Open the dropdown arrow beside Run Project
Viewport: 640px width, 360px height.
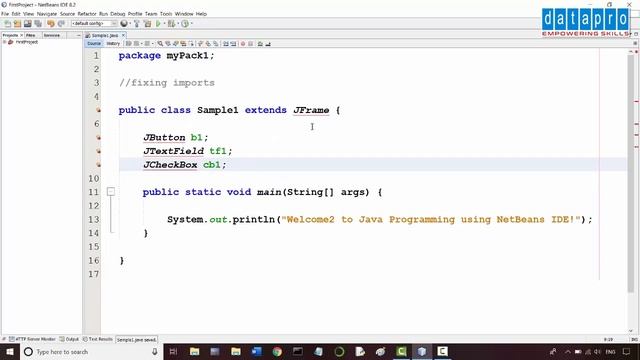tap(164, 24)
